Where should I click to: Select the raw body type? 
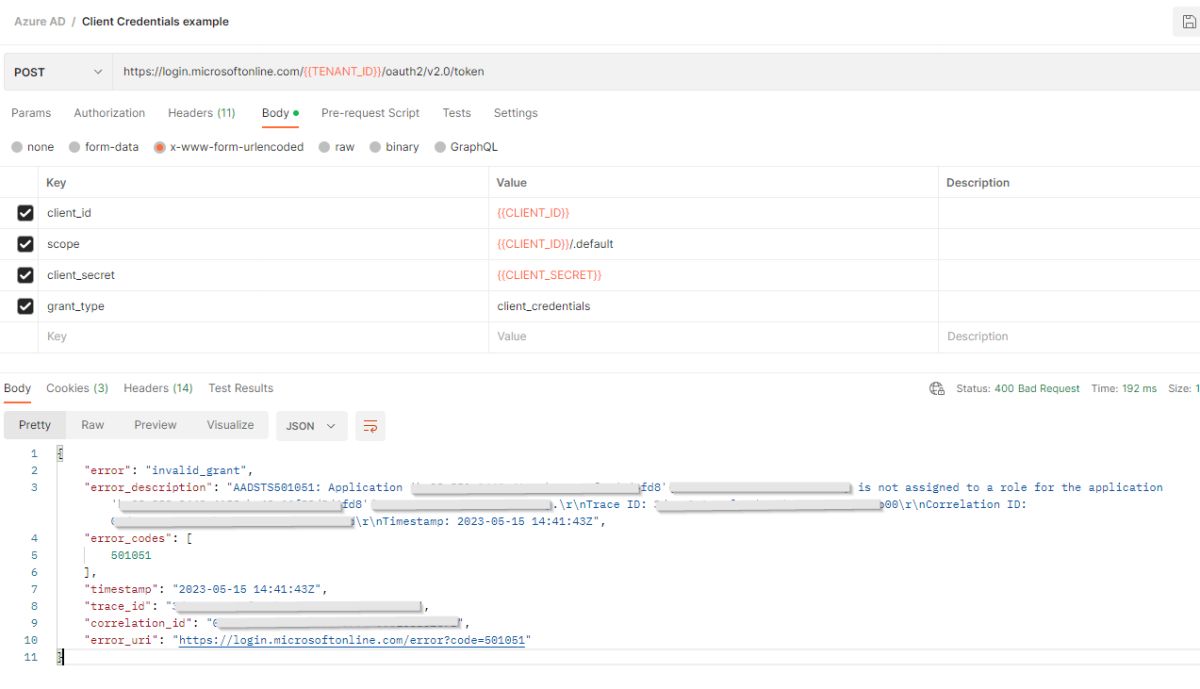pyautogui.click(x=337, y=147)
